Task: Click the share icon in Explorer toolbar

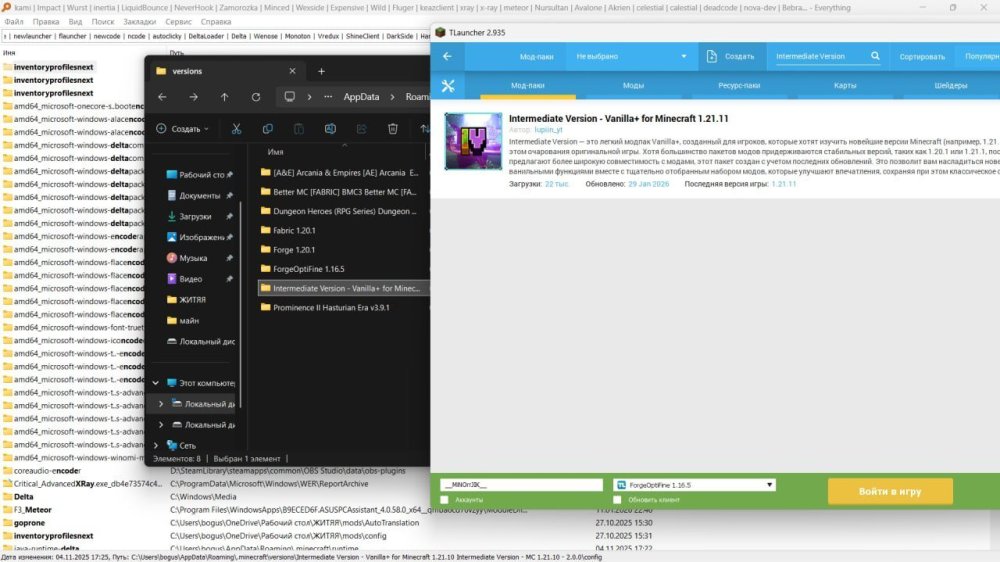Action: coord(361,129)
